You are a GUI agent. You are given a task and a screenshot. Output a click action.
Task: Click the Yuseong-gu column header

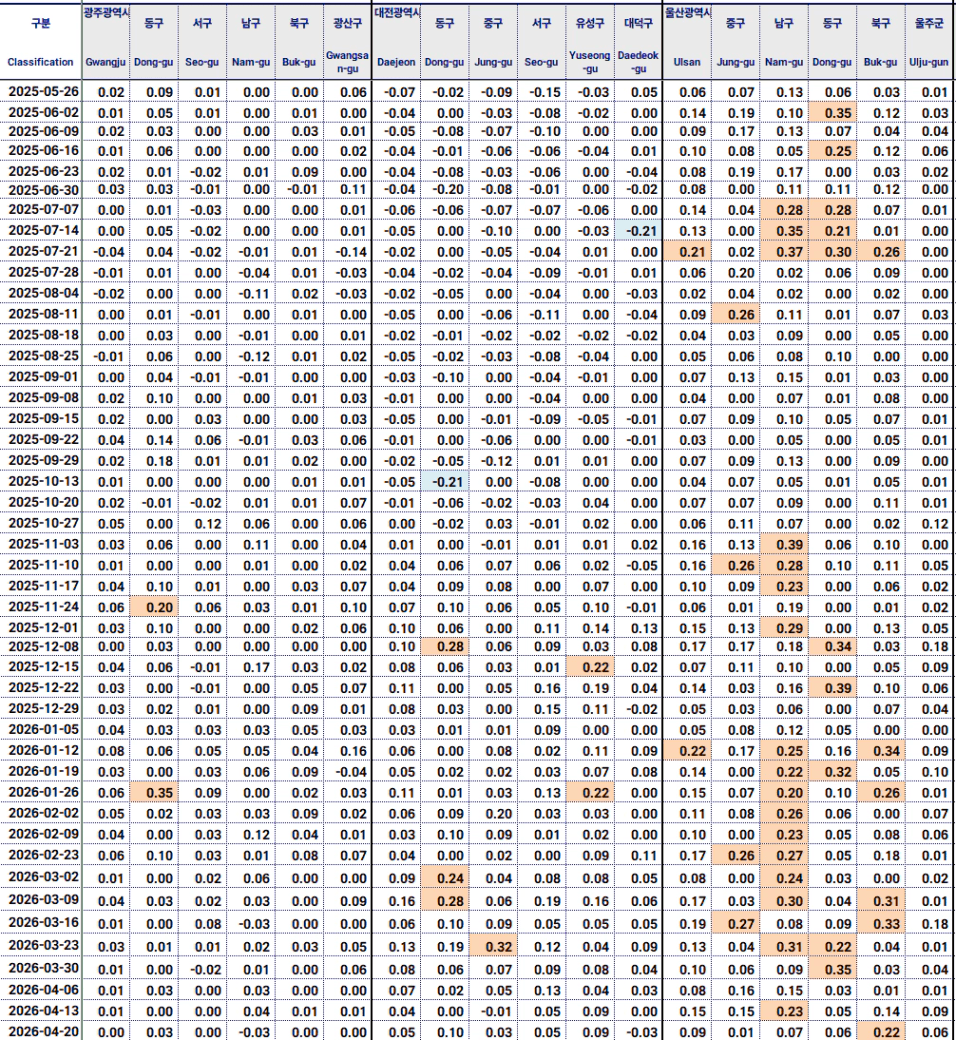click(589, 62)
